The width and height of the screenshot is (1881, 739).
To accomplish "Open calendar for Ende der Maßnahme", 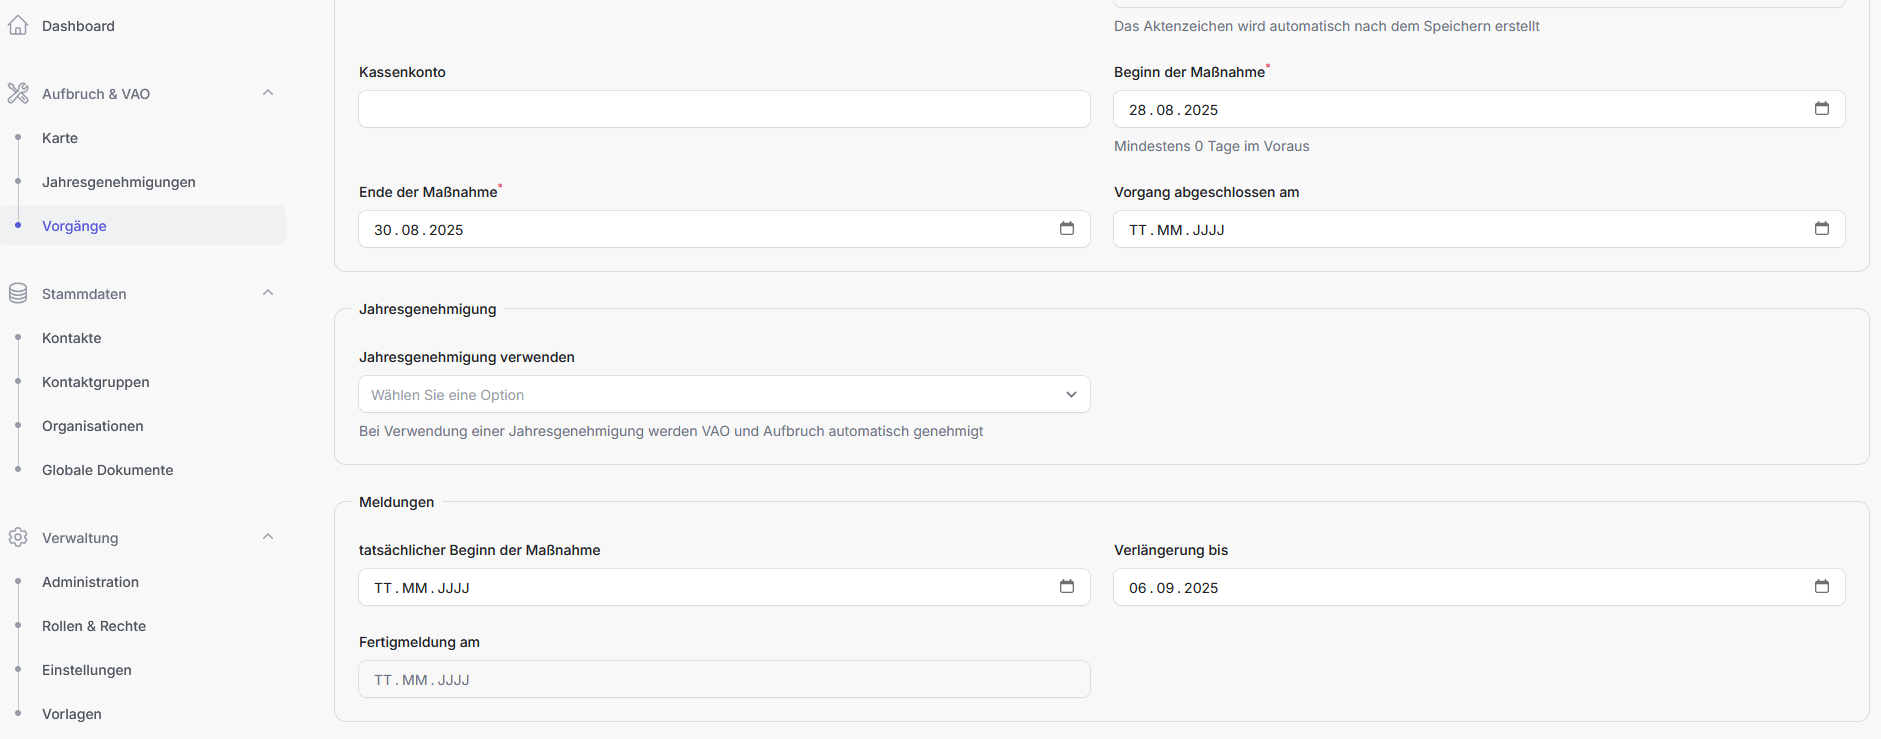I will click(1066, 229).
